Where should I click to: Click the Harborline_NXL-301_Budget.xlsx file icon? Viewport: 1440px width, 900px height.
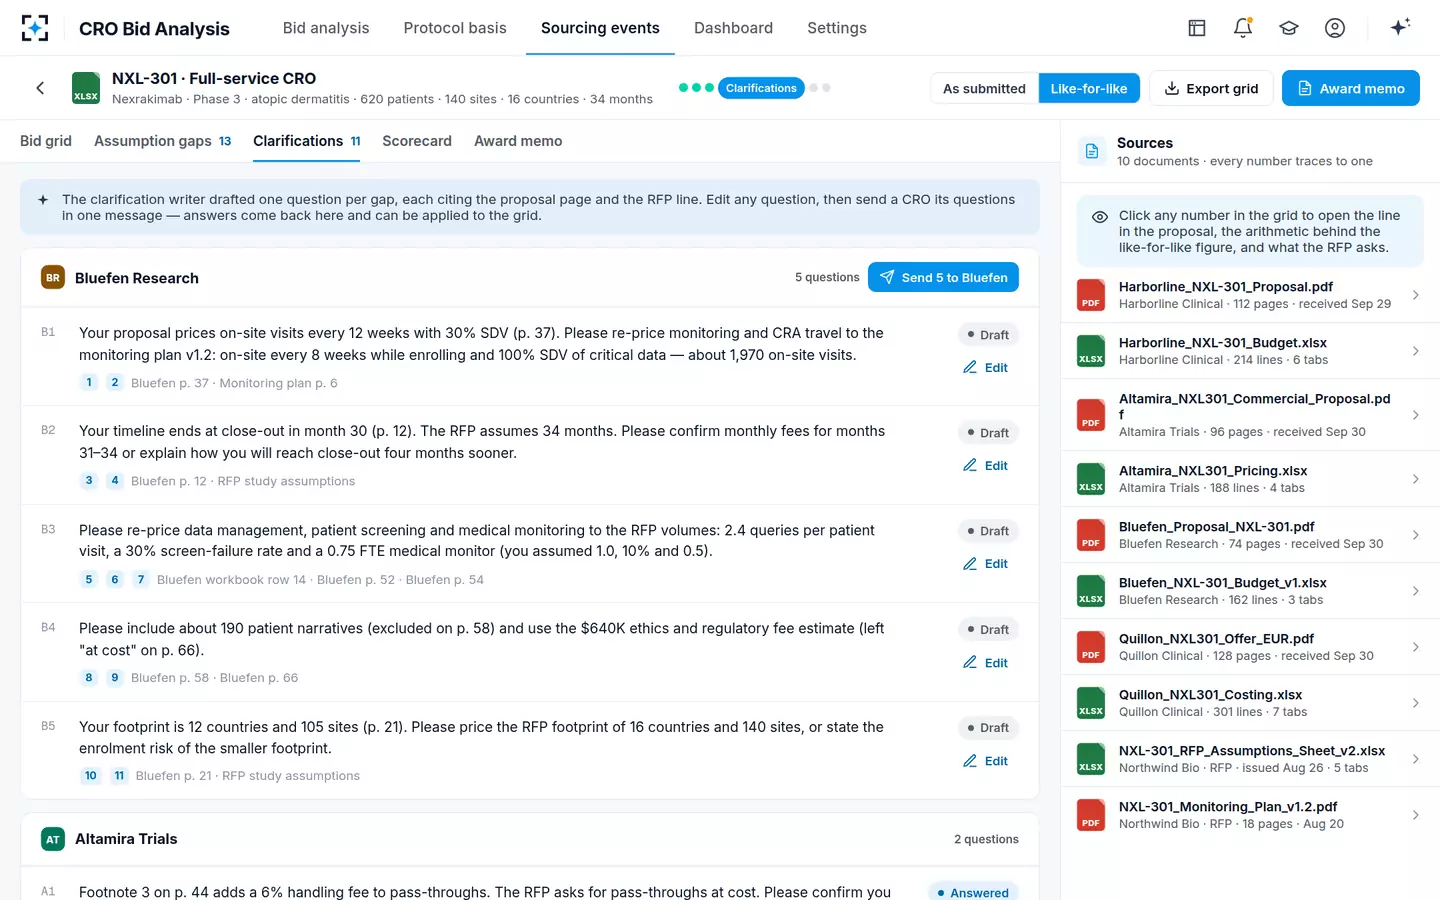pyautogui.click(x=1091, y=351)
